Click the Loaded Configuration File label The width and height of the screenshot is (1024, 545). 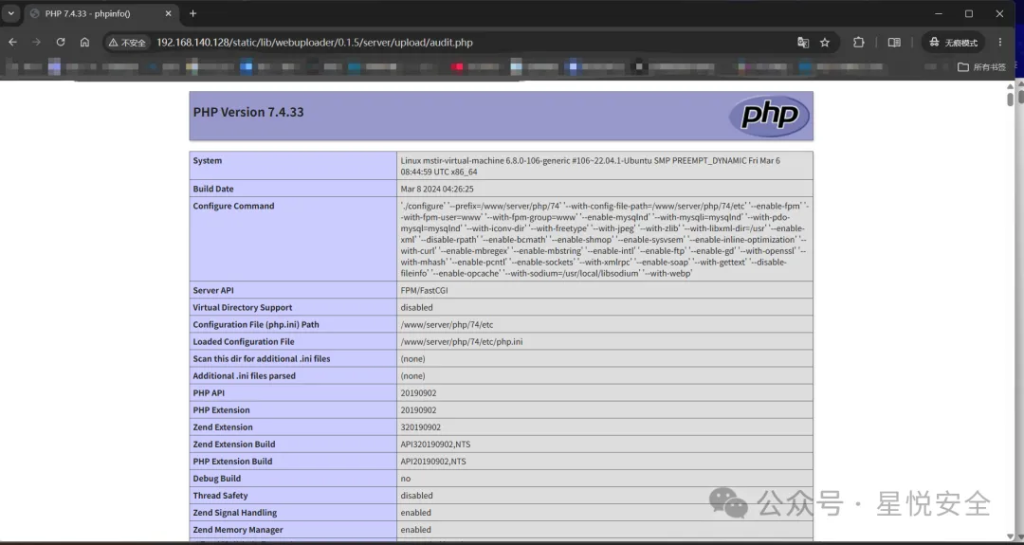(x=244, y=341)
